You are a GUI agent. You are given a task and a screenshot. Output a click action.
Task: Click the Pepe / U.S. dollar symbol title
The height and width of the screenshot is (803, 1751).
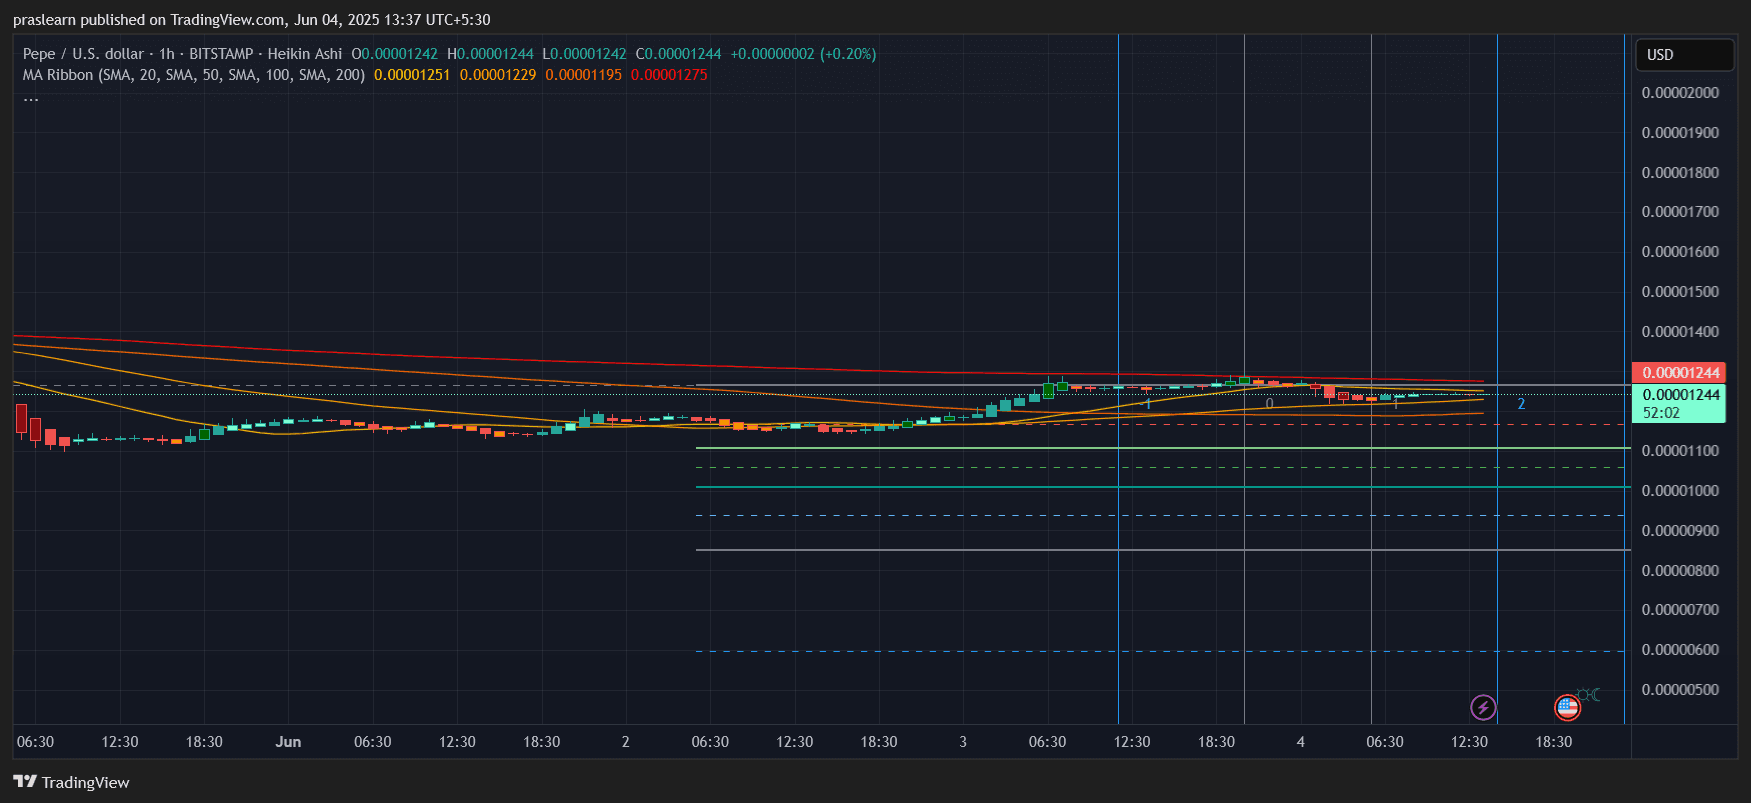(83, 54)
